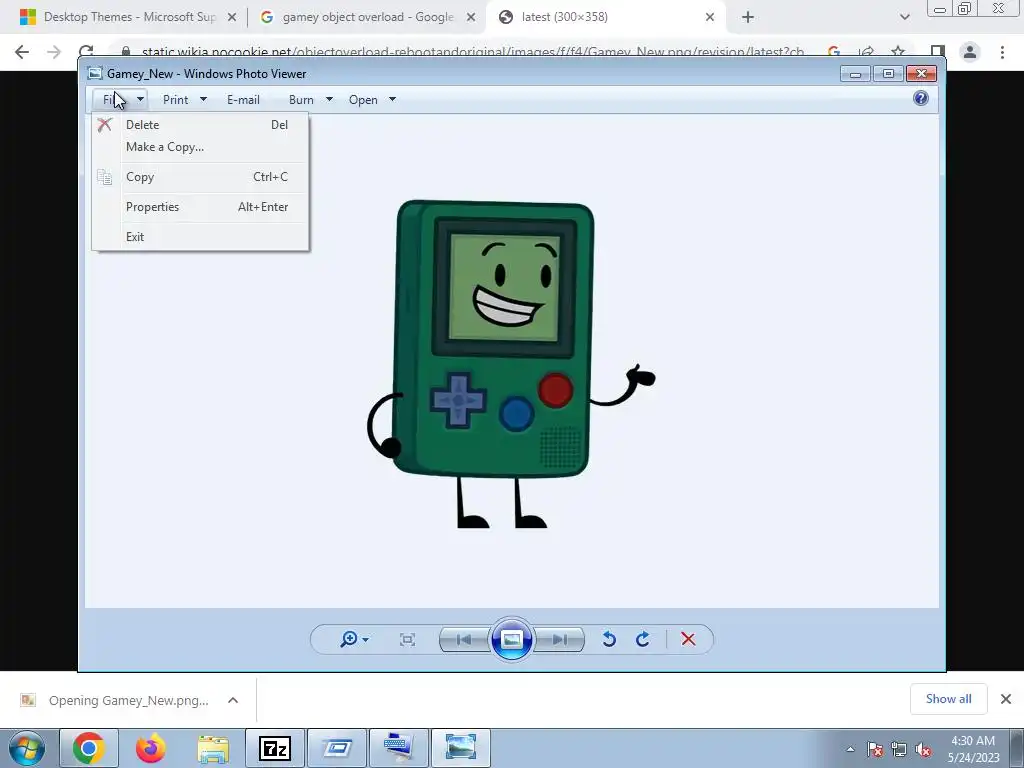1024x768 pixels.
Task: Click lock icon in address bar
Action: point(126,52)
